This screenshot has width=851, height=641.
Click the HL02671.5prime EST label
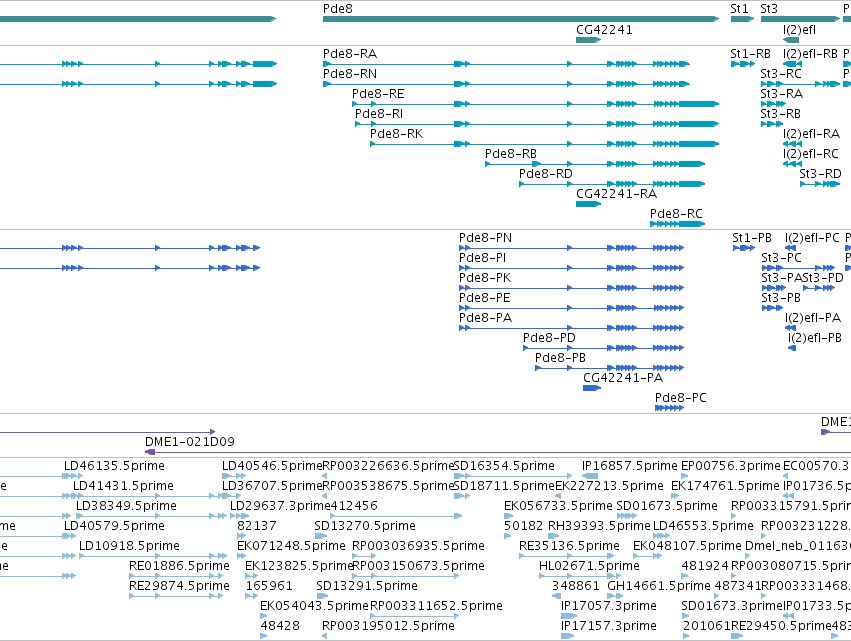[x=589, y=566]
